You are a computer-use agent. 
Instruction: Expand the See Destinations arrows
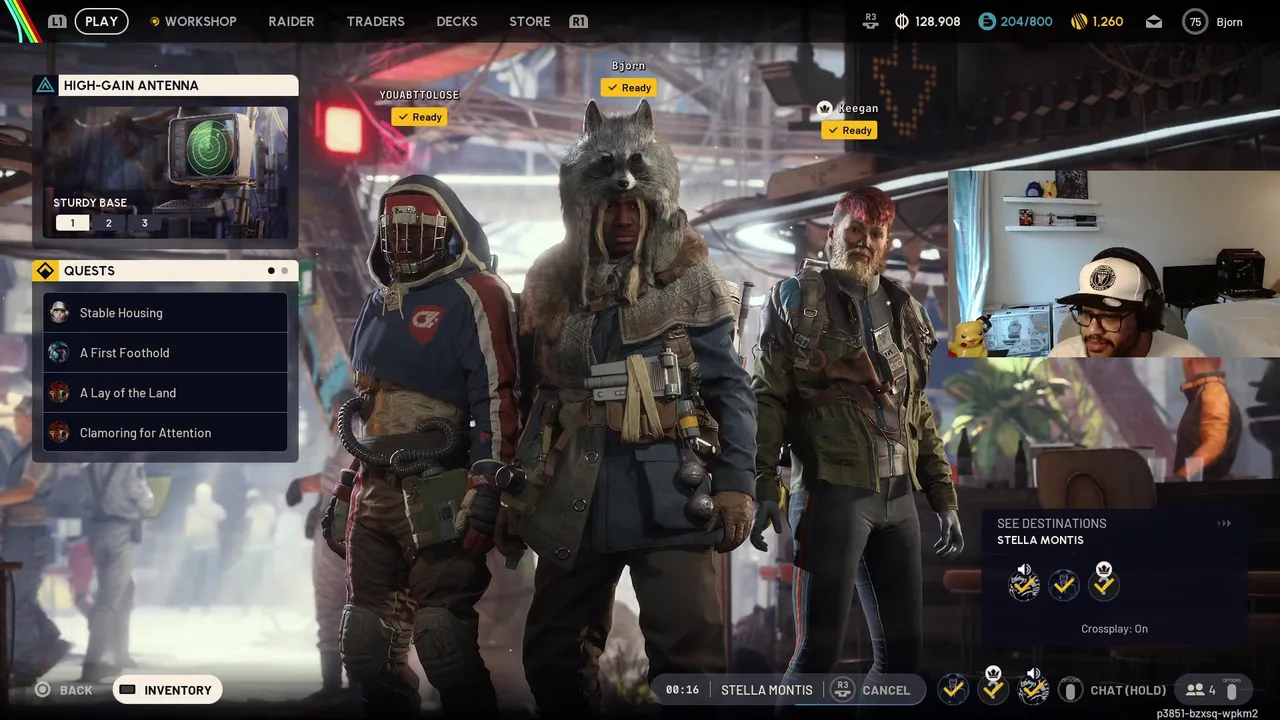pyautogui.click(x=1224, y=523)
